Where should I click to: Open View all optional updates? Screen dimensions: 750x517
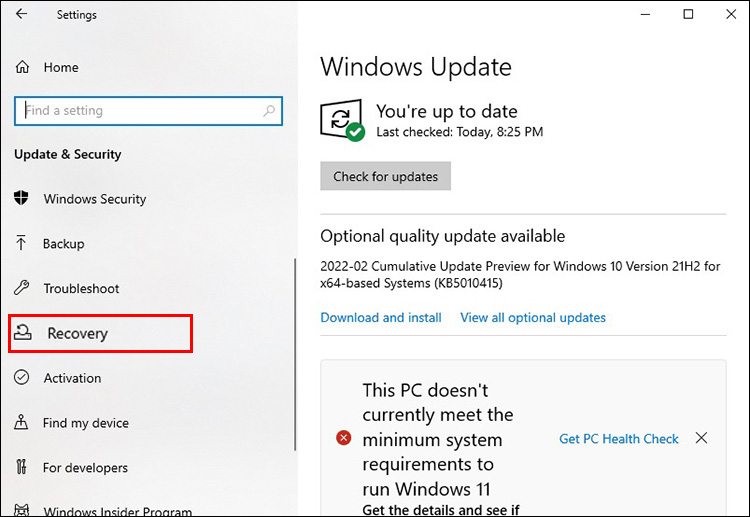(533, 318)
